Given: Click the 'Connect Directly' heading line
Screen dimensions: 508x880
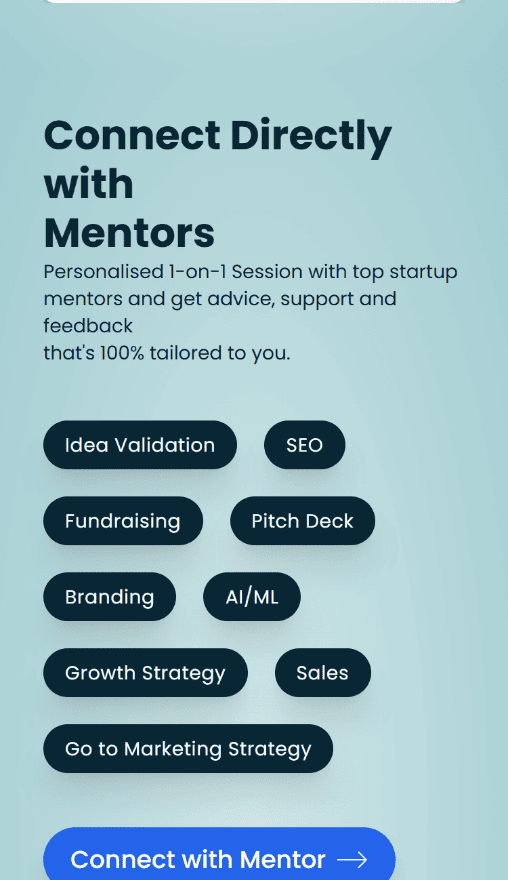Looking at the screenshot, I should click(218, 137).
